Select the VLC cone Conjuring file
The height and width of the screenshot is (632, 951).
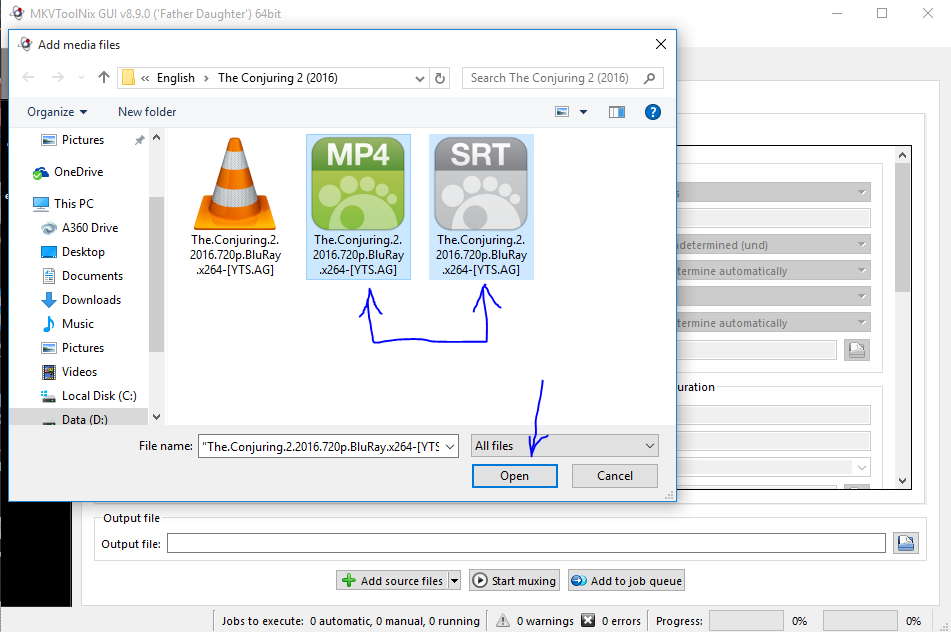pos(235,207)
